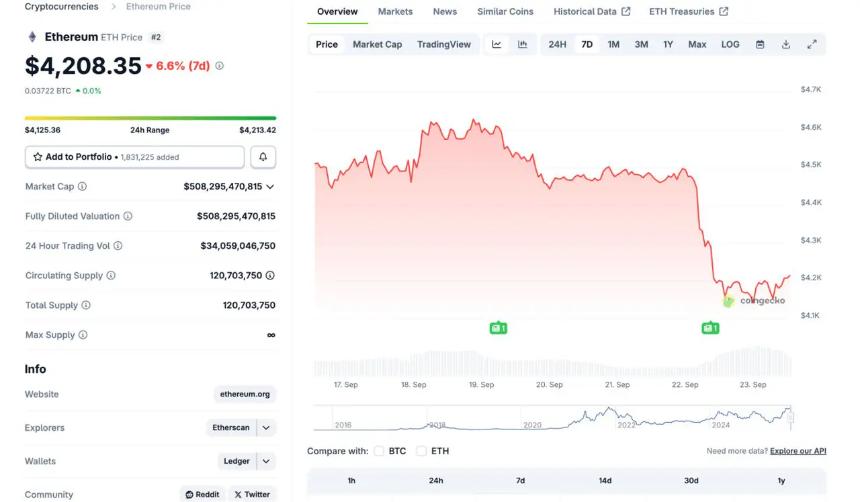Expand the Market Cap value chevron
860x502 pixels.
[x=270, y=187]
